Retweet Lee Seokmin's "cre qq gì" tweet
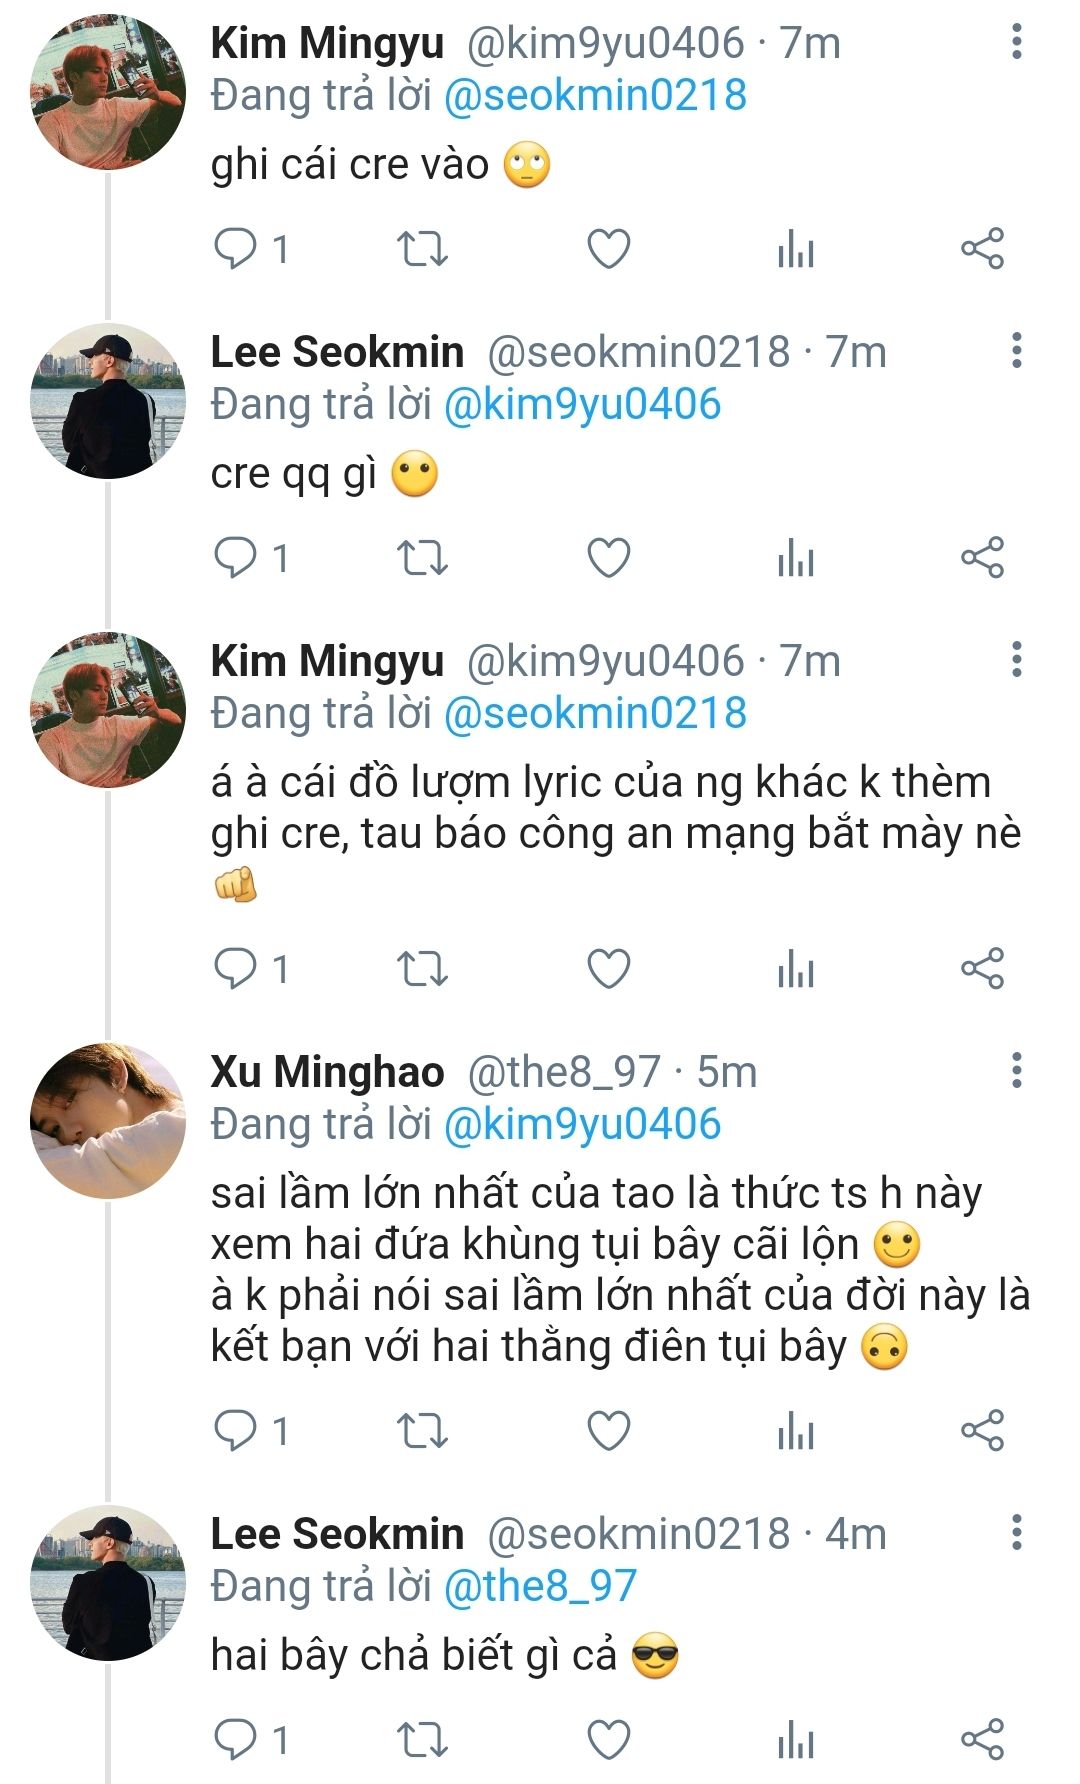Viewport: 1080px width, 1784px height. click(422, 558)
